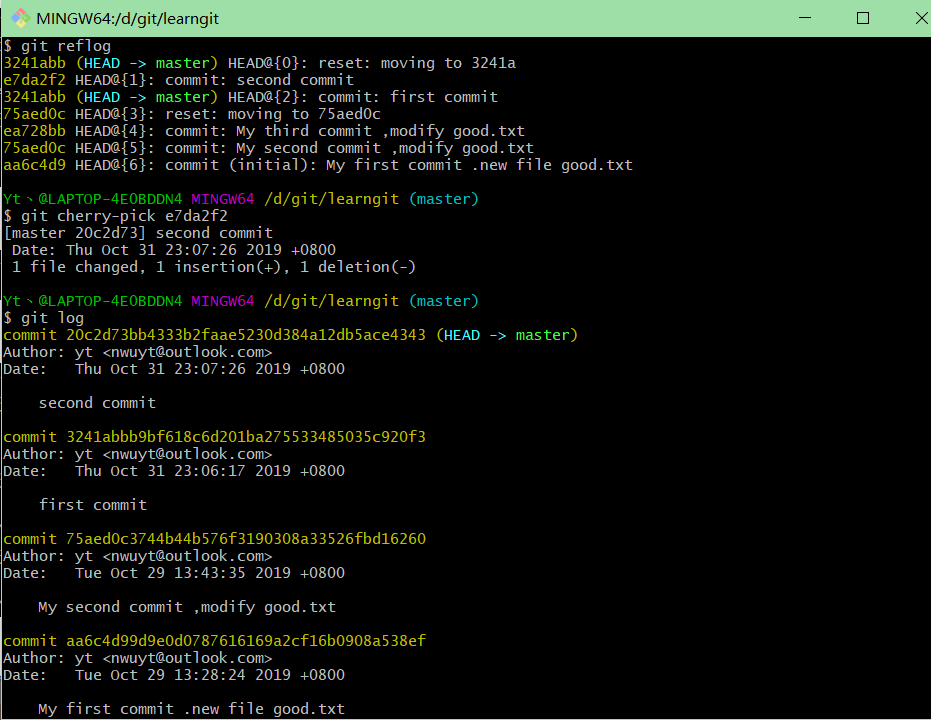Maximize the MINGW64 terminal window
The width and height of the screenshot is (931, 720).
[863, 18]
